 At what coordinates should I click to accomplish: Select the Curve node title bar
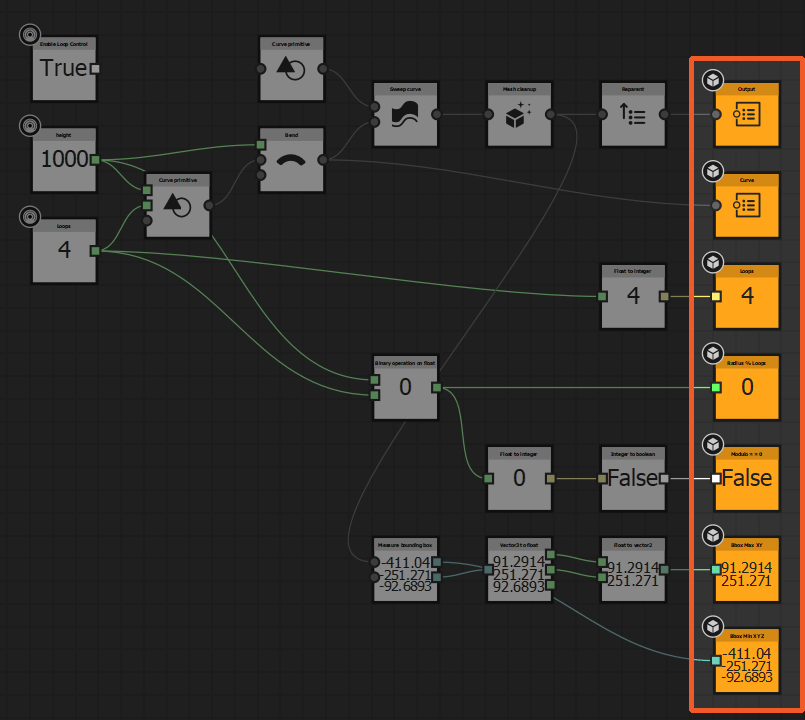pos(747,181)
